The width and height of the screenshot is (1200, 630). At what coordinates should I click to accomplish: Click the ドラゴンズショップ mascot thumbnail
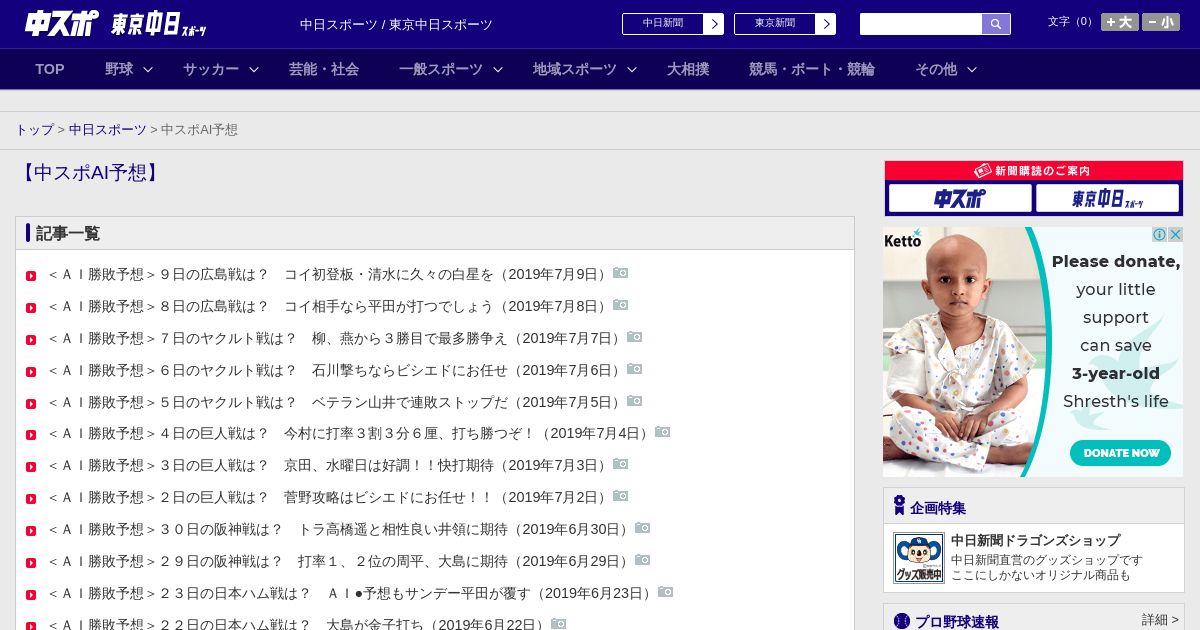pyautogui.click(x=919, y=558)
